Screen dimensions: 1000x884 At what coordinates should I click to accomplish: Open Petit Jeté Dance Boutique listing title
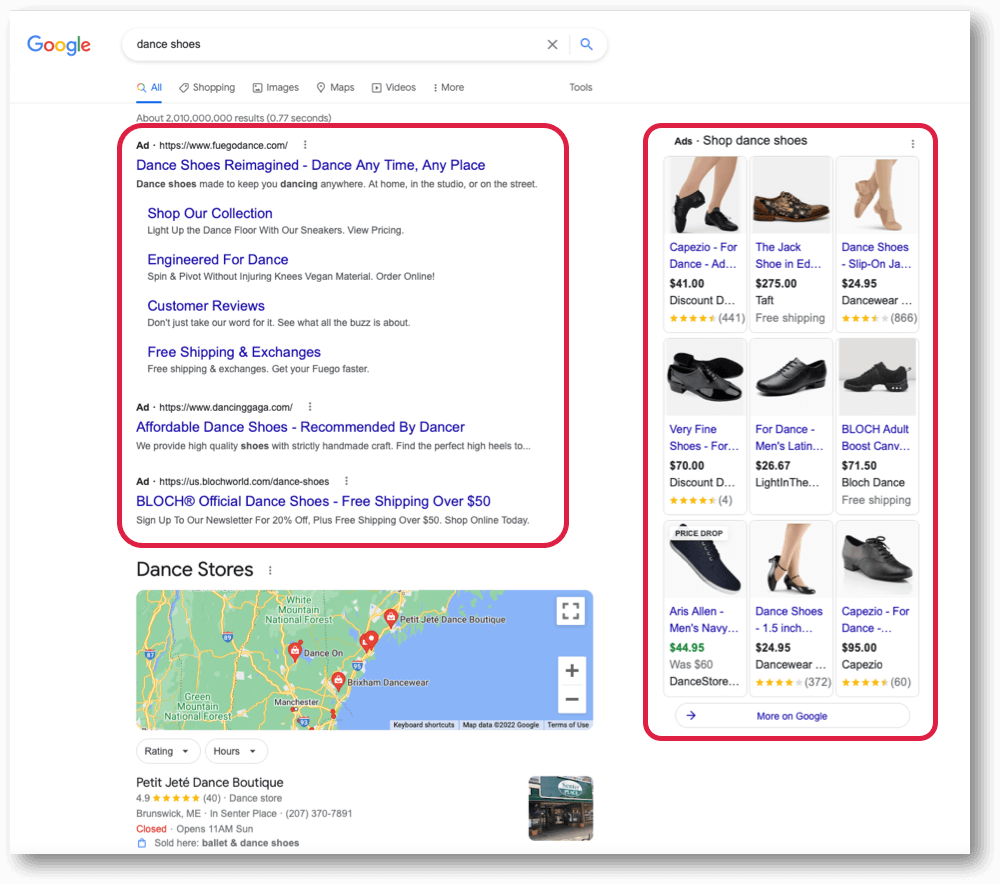(210, 783)
